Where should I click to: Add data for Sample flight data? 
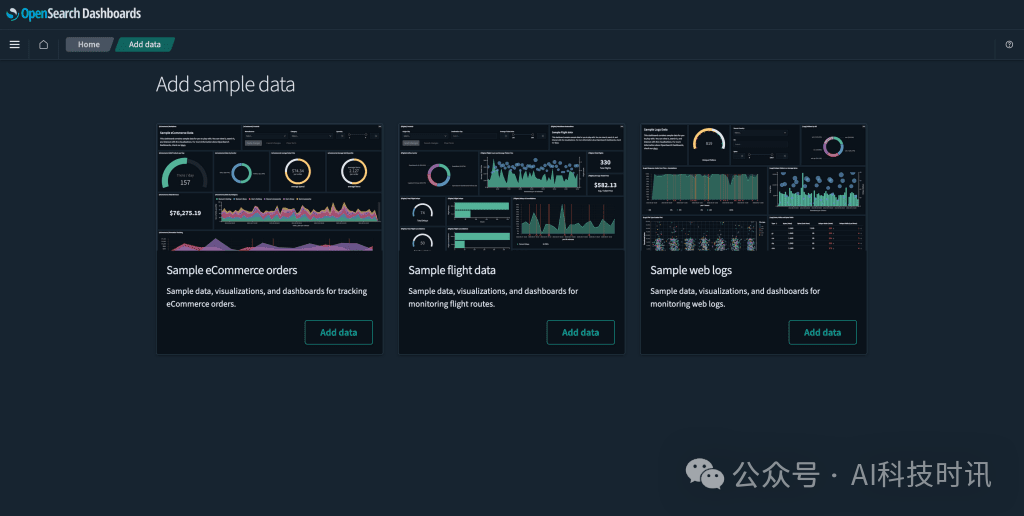pos(580,332)
